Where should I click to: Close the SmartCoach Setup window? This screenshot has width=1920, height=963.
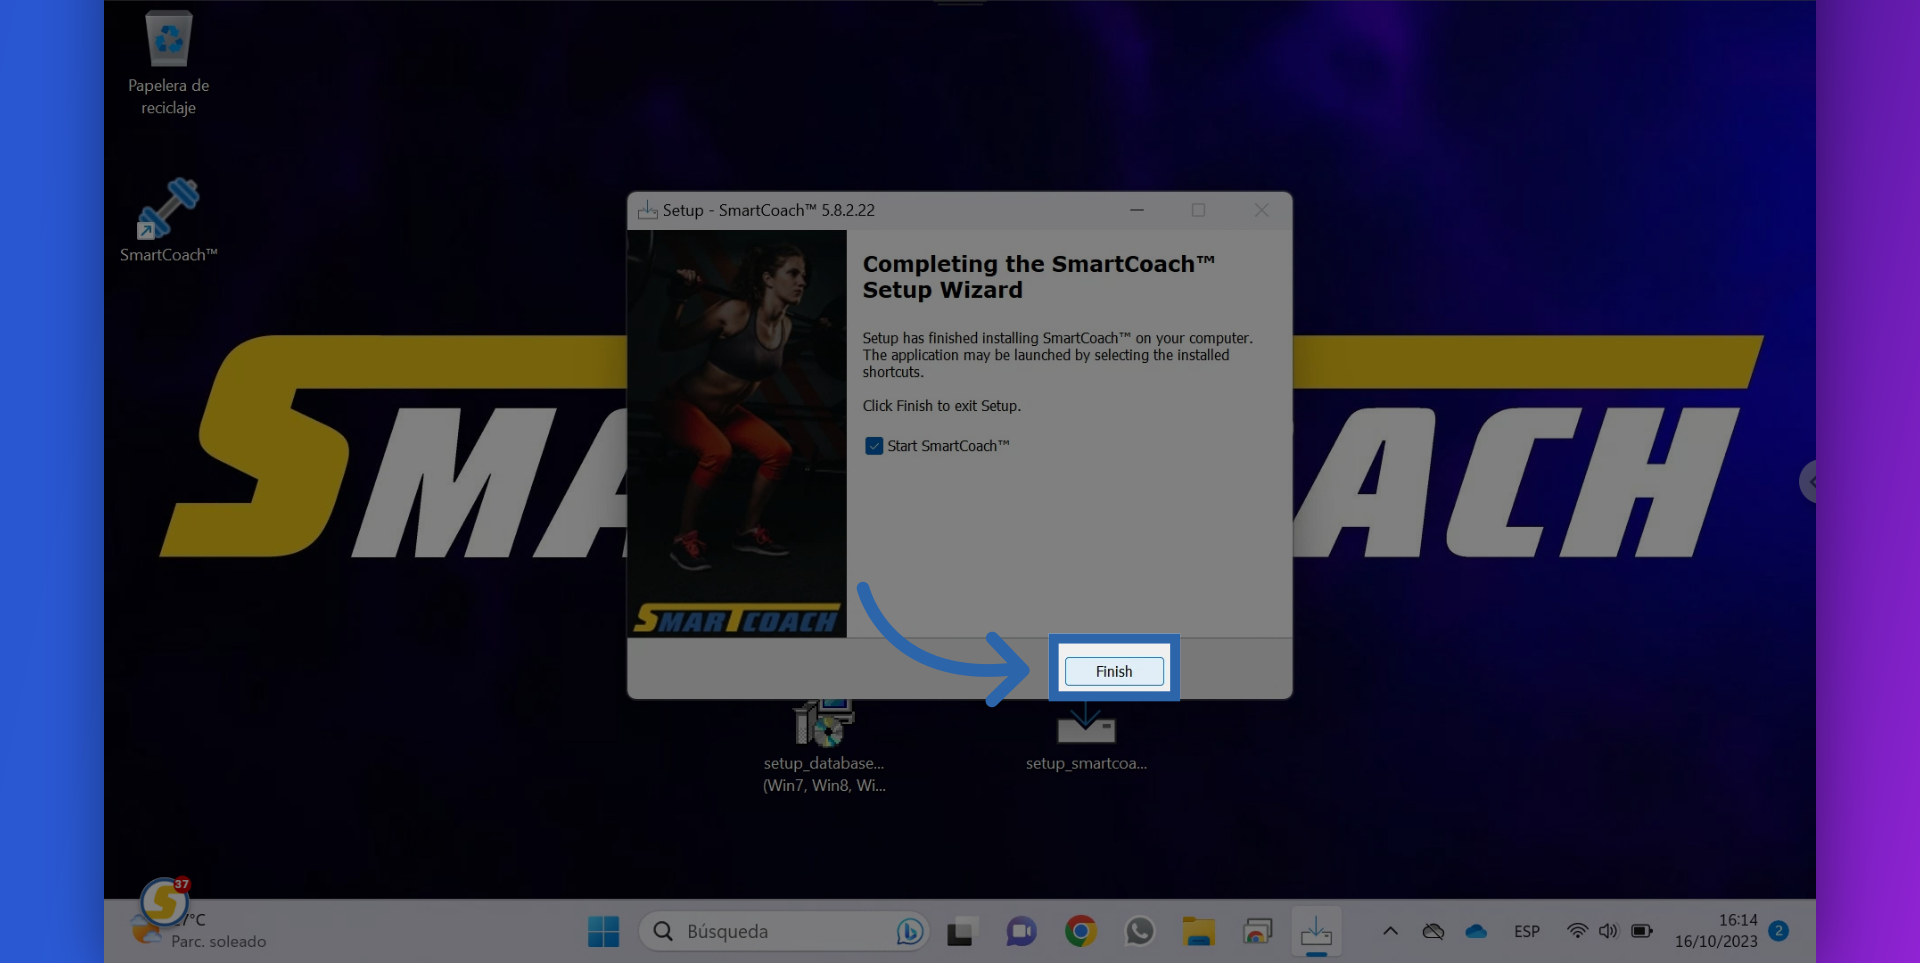tap(1261, 210)
